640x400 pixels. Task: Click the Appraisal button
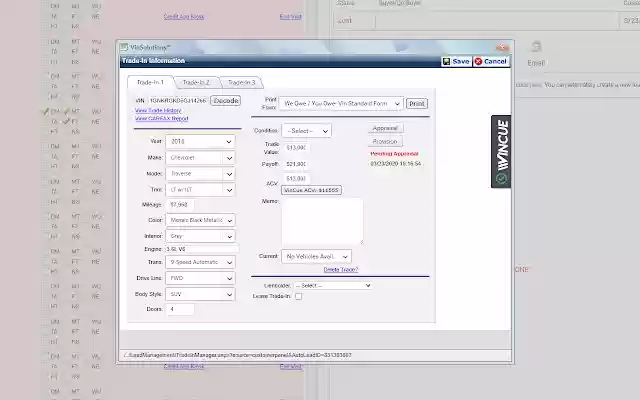point(385,128)
